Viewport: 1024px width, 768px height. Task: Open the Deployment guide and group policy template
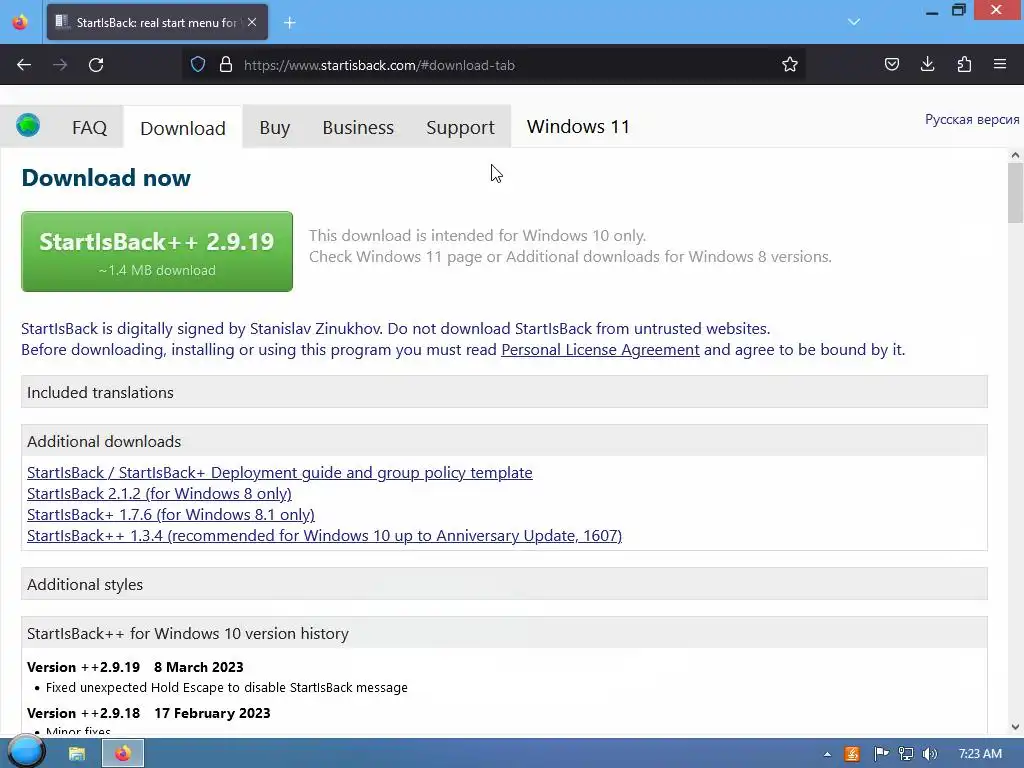pyautogui.click(x=280, y=473)
